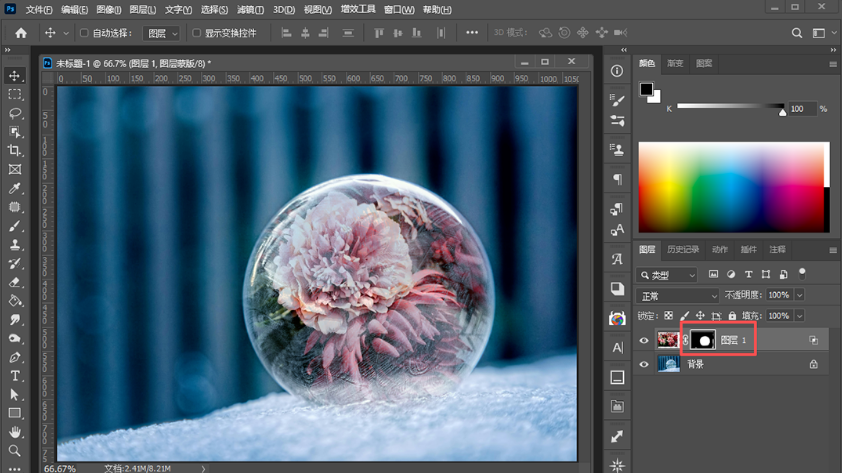Enable the 显示变换控件 checkbox
Image resolution: width=842 pixels, height=473 pixels.
pos(197,33)
